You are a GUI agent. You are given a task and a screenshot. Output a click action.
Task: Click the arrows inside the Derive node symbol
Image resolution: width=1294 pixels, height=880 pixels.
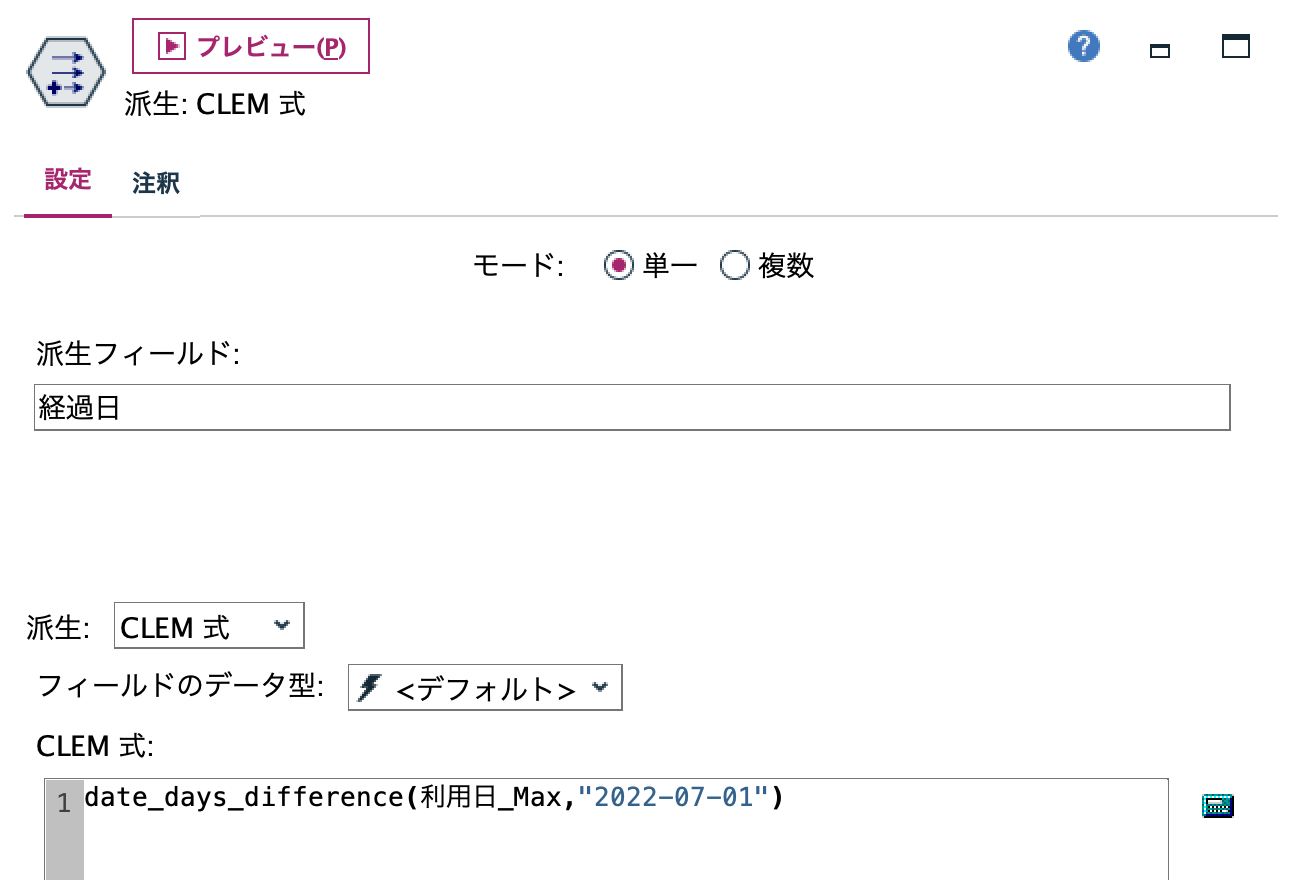pyautogui.click(x=68, y=71)
